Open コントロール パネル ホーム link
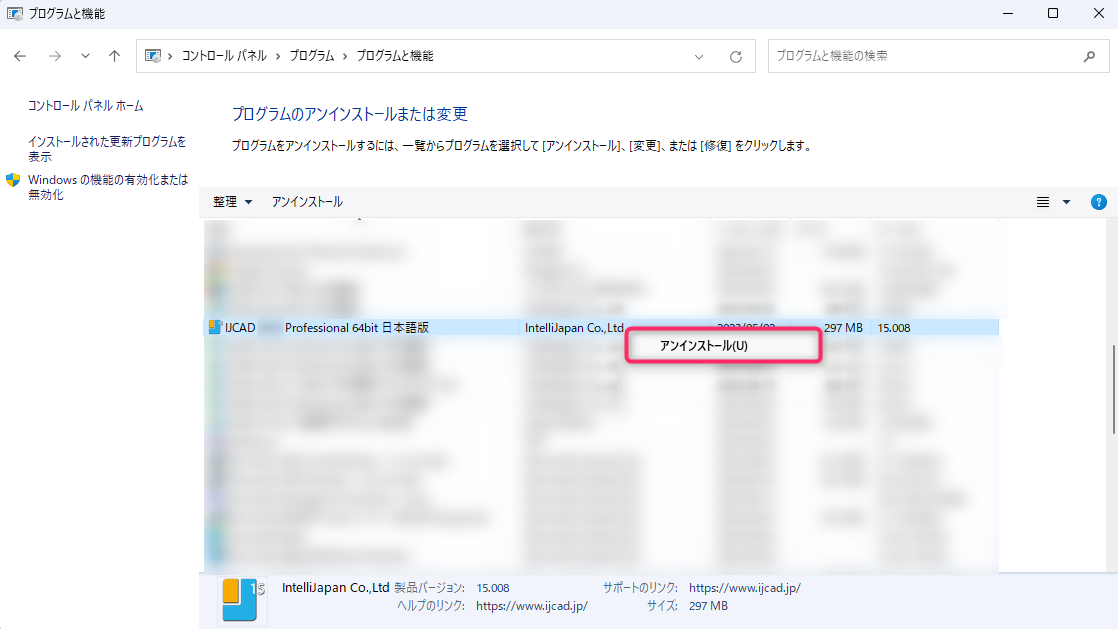The height and width of the screenshot is (629, 1118). point(86,106)
